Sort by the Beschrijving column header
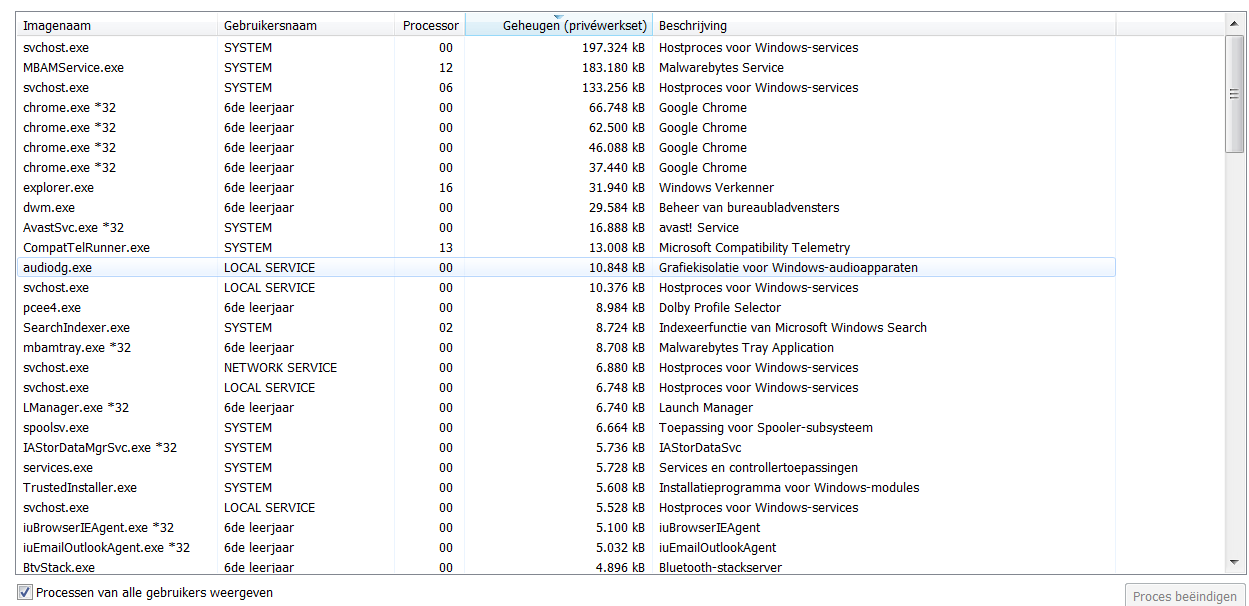Viewport: 1249px width, 606px height. click(884, 26)
